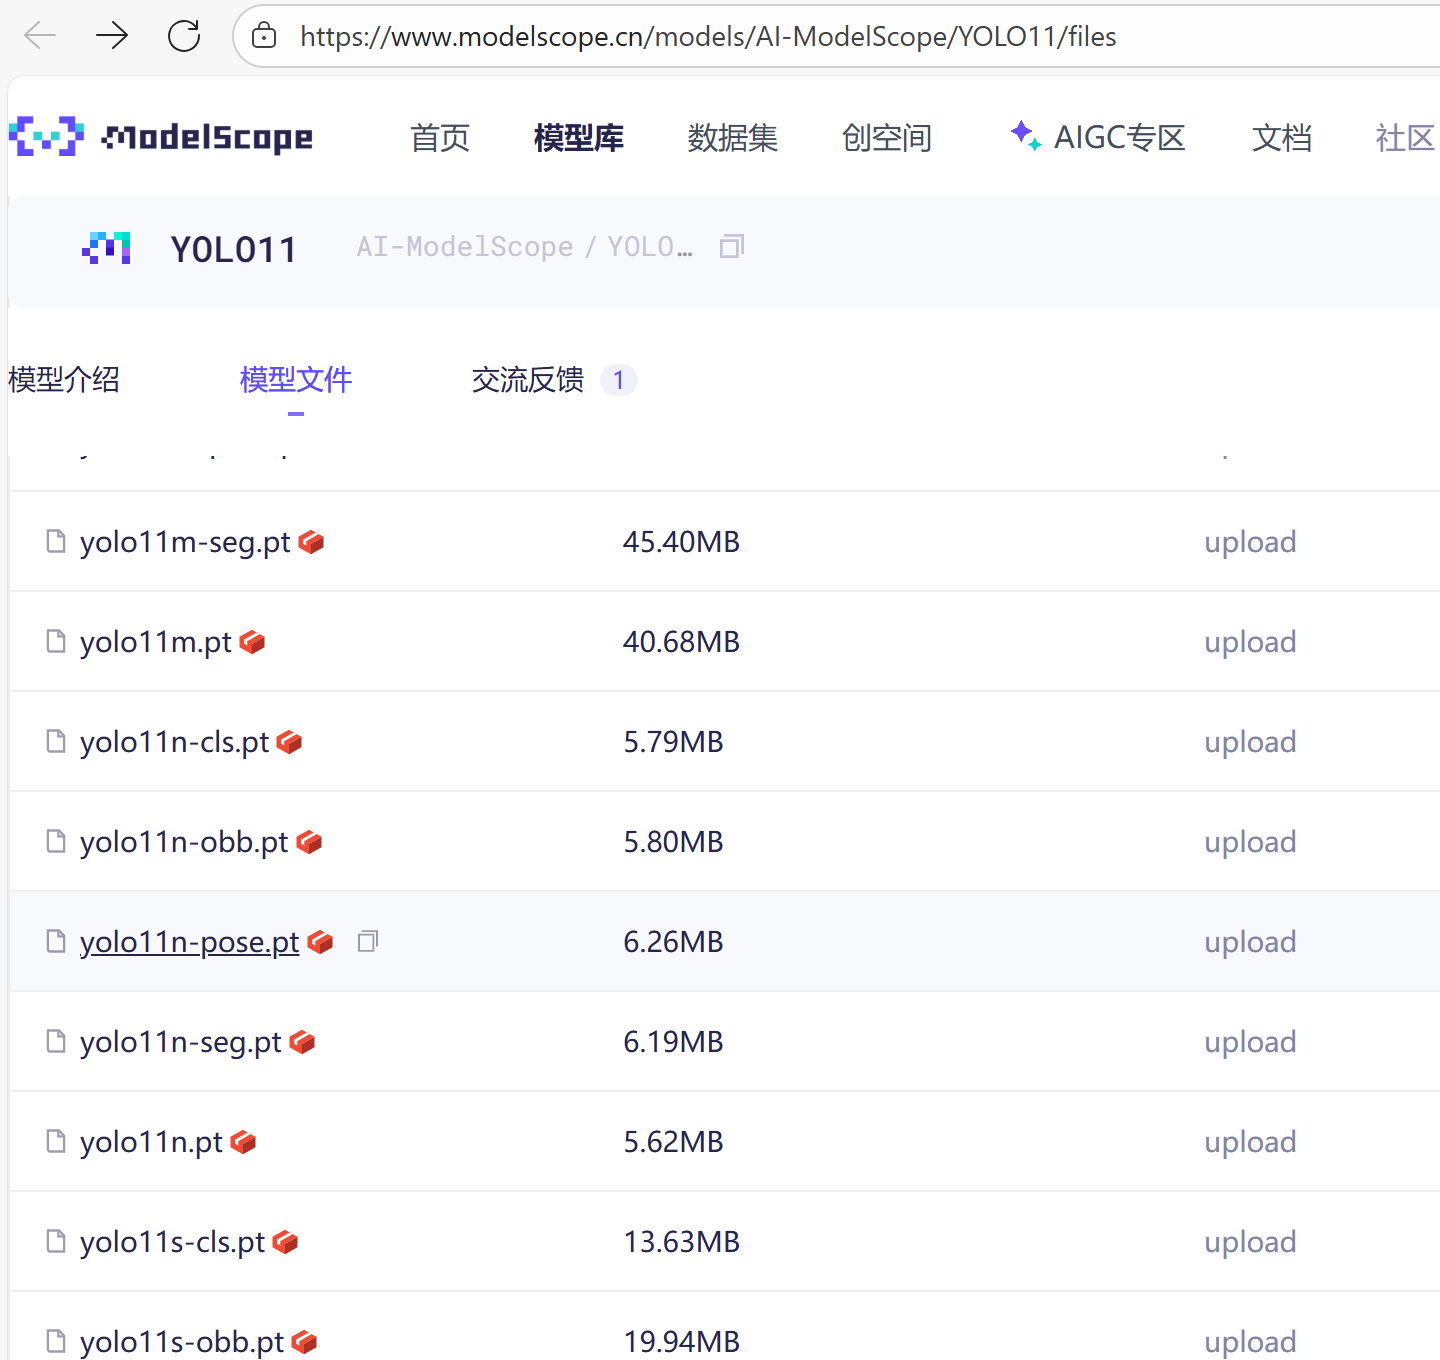Click red LFS cube icon beside yolo11s-obb.pt
The width and height of the screenshot is (1440, 1360).
(304, 1342)
